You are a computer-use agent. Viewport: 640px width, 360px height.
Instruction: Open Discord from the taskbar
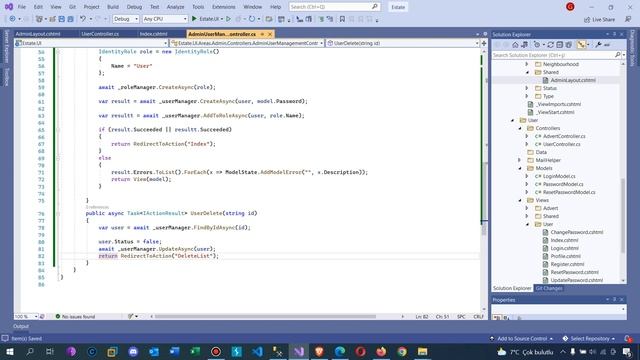(133, 351)
